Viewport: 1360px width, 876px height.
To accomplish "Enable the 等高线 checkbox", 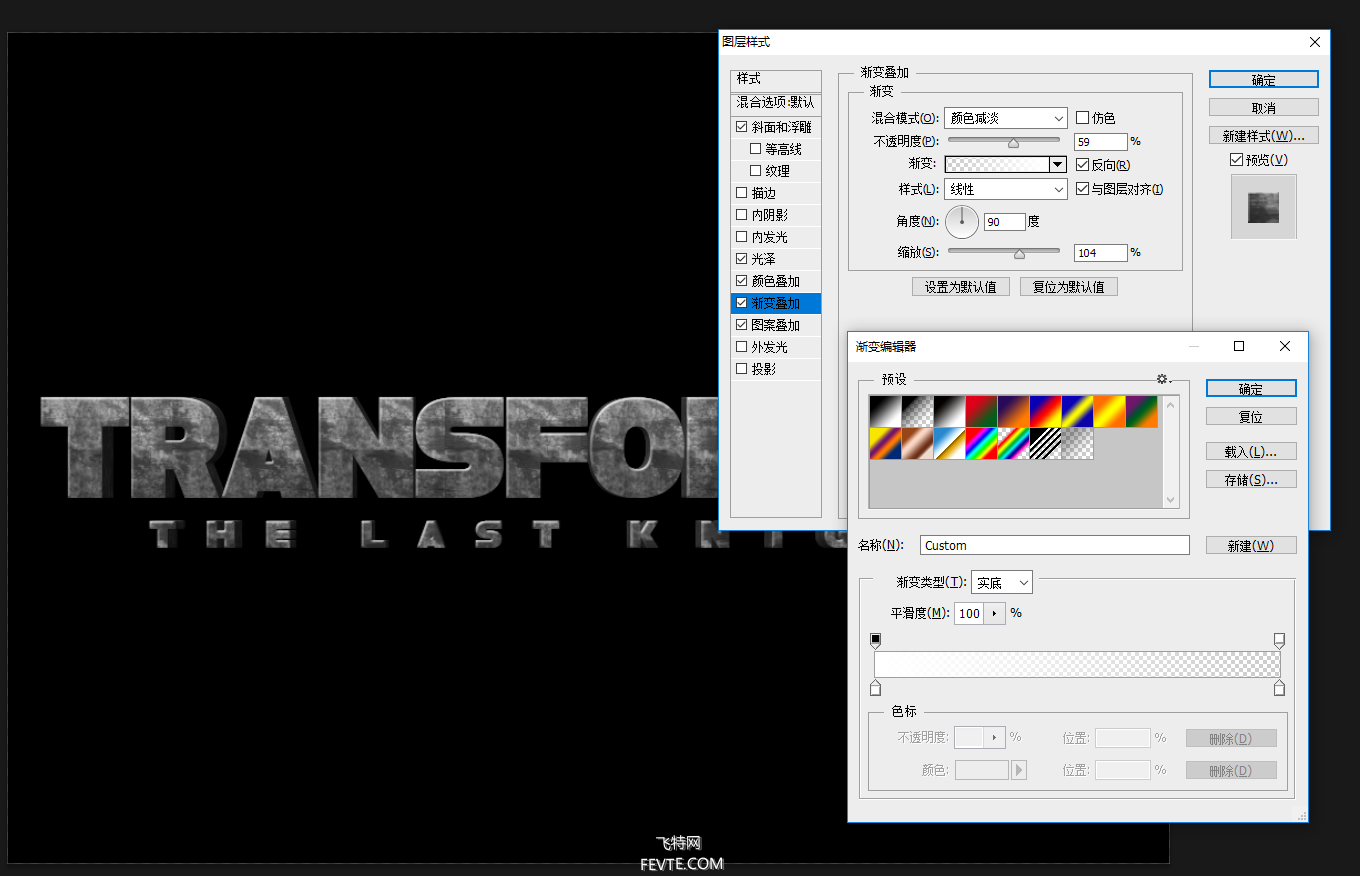I will pyautogui.click(x=755, y=149).
